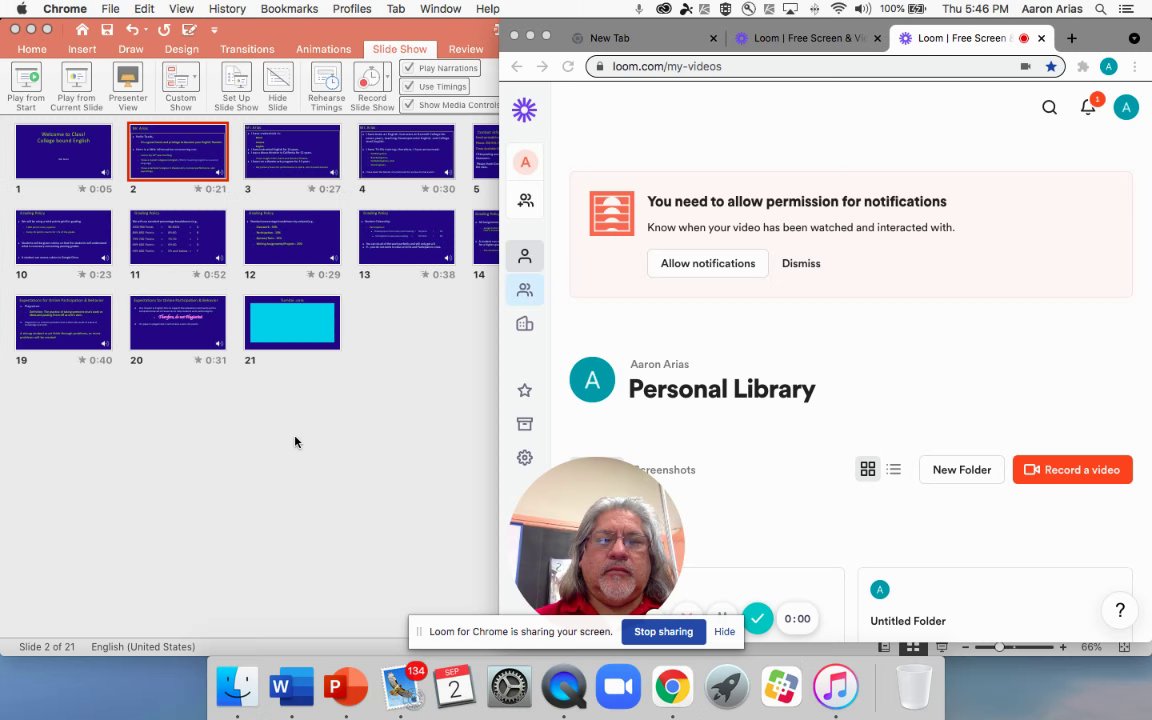Image resolution: width=1152 pixels, height=720 pixels.
Task: Open Loom sidebar star bookmarks
Action: 525,390
